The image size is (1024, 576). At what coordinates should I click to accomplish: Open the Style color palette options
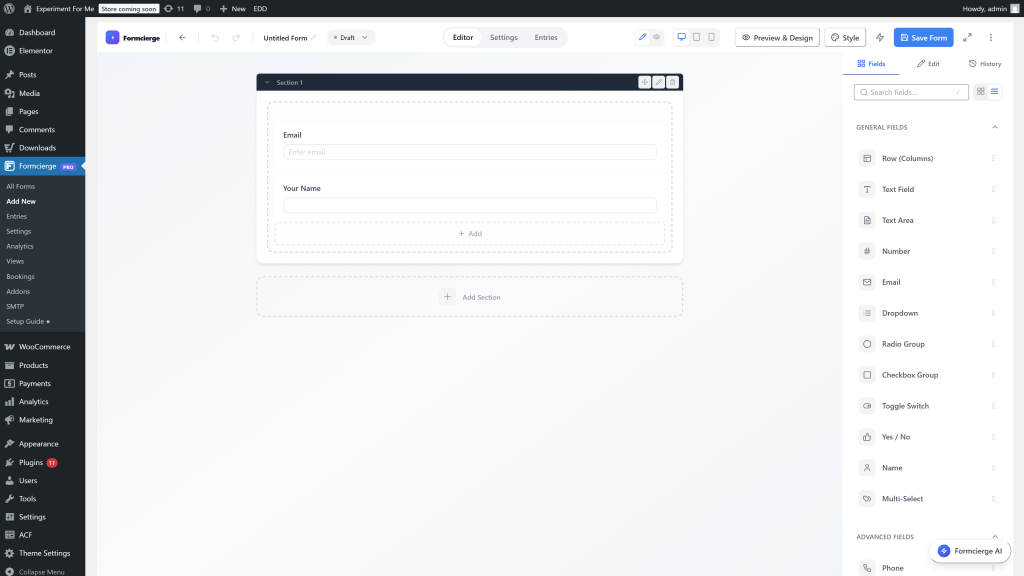coord(845,37)
